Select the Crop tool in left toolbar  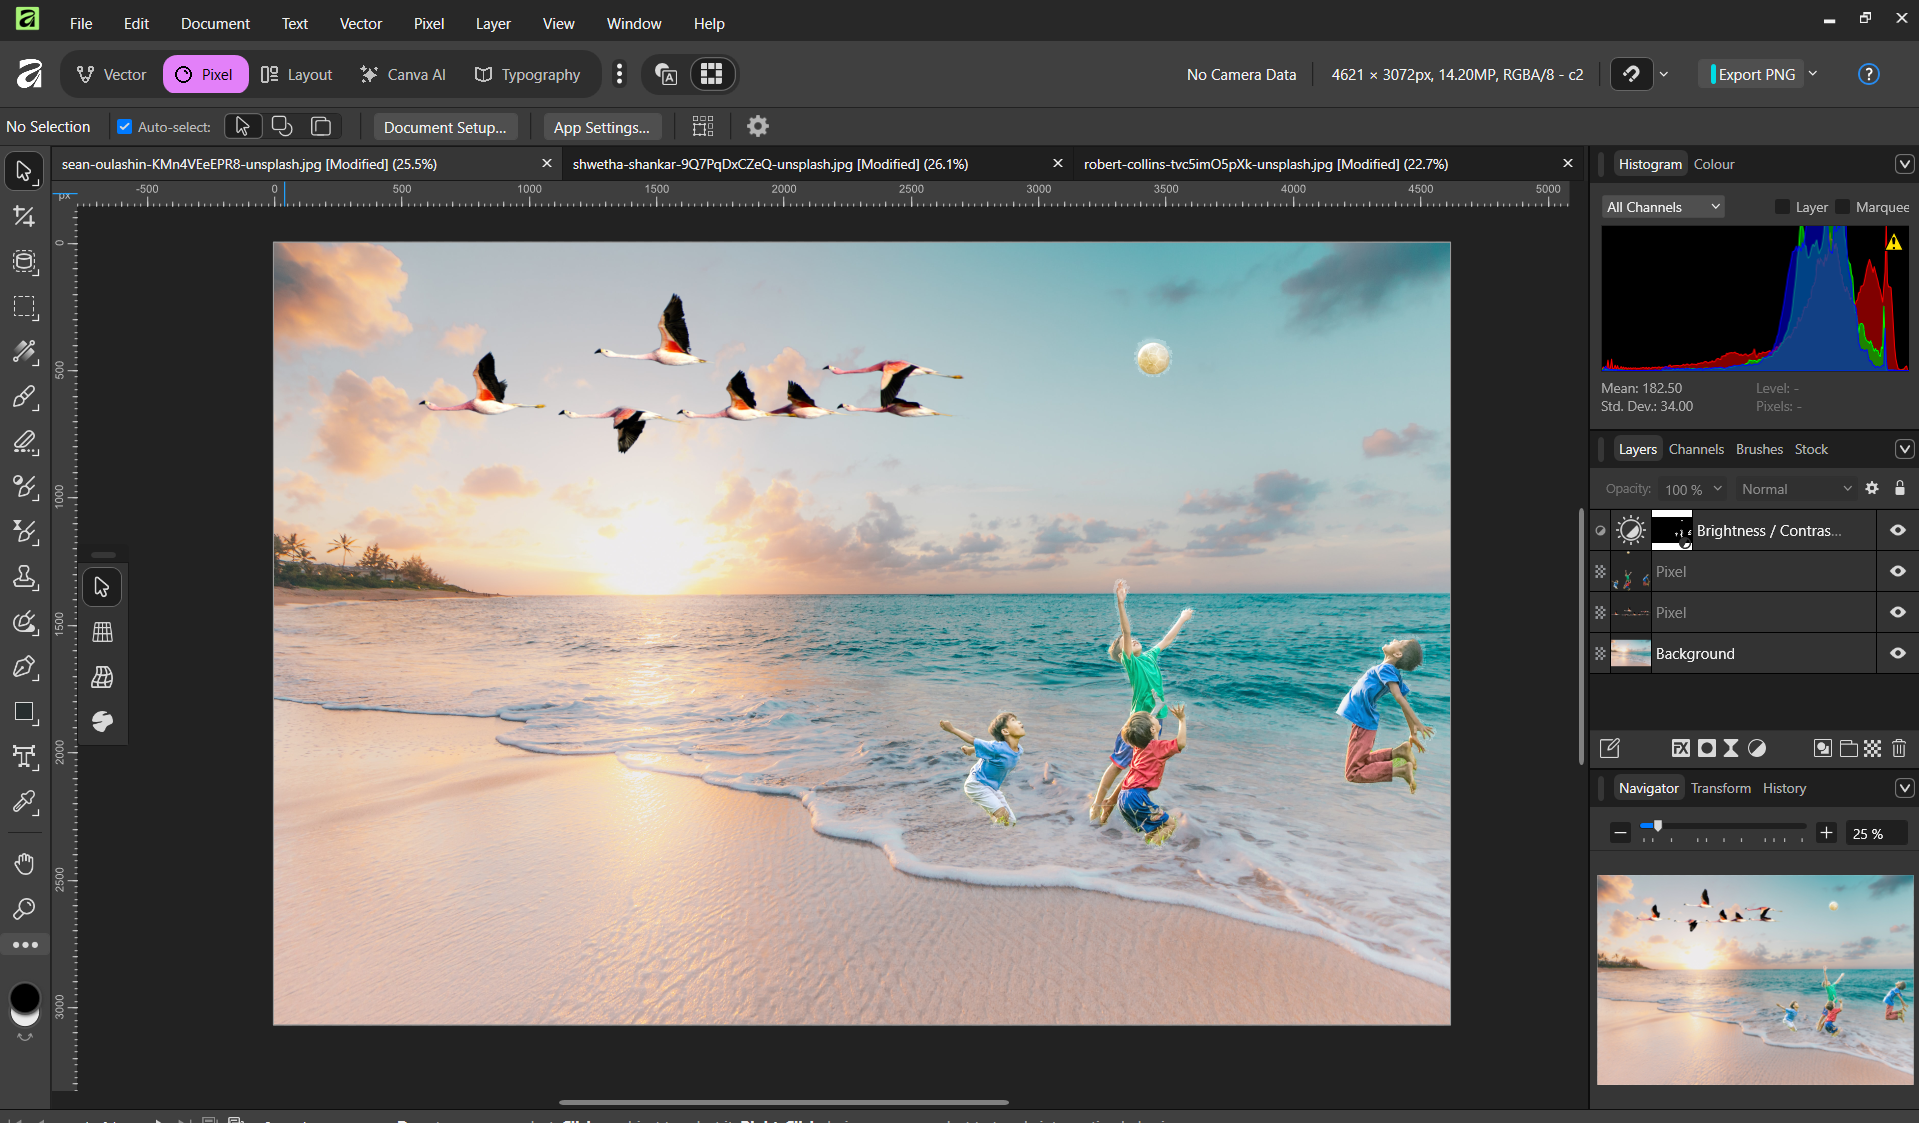(x=24, y=217)
